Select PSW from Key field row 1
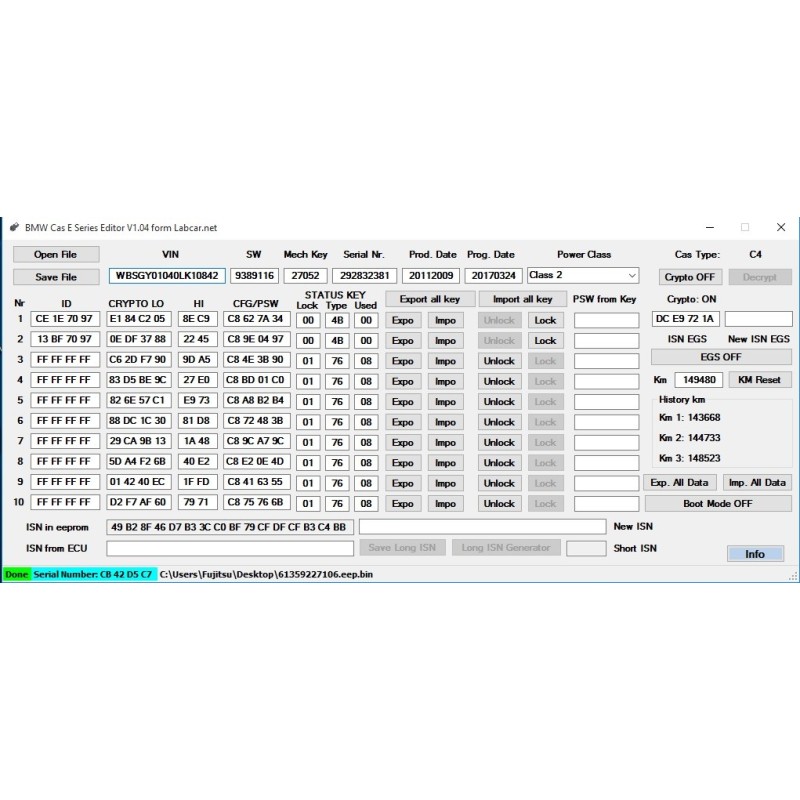Viewport: 800px width, 800px height. [607, 320]
